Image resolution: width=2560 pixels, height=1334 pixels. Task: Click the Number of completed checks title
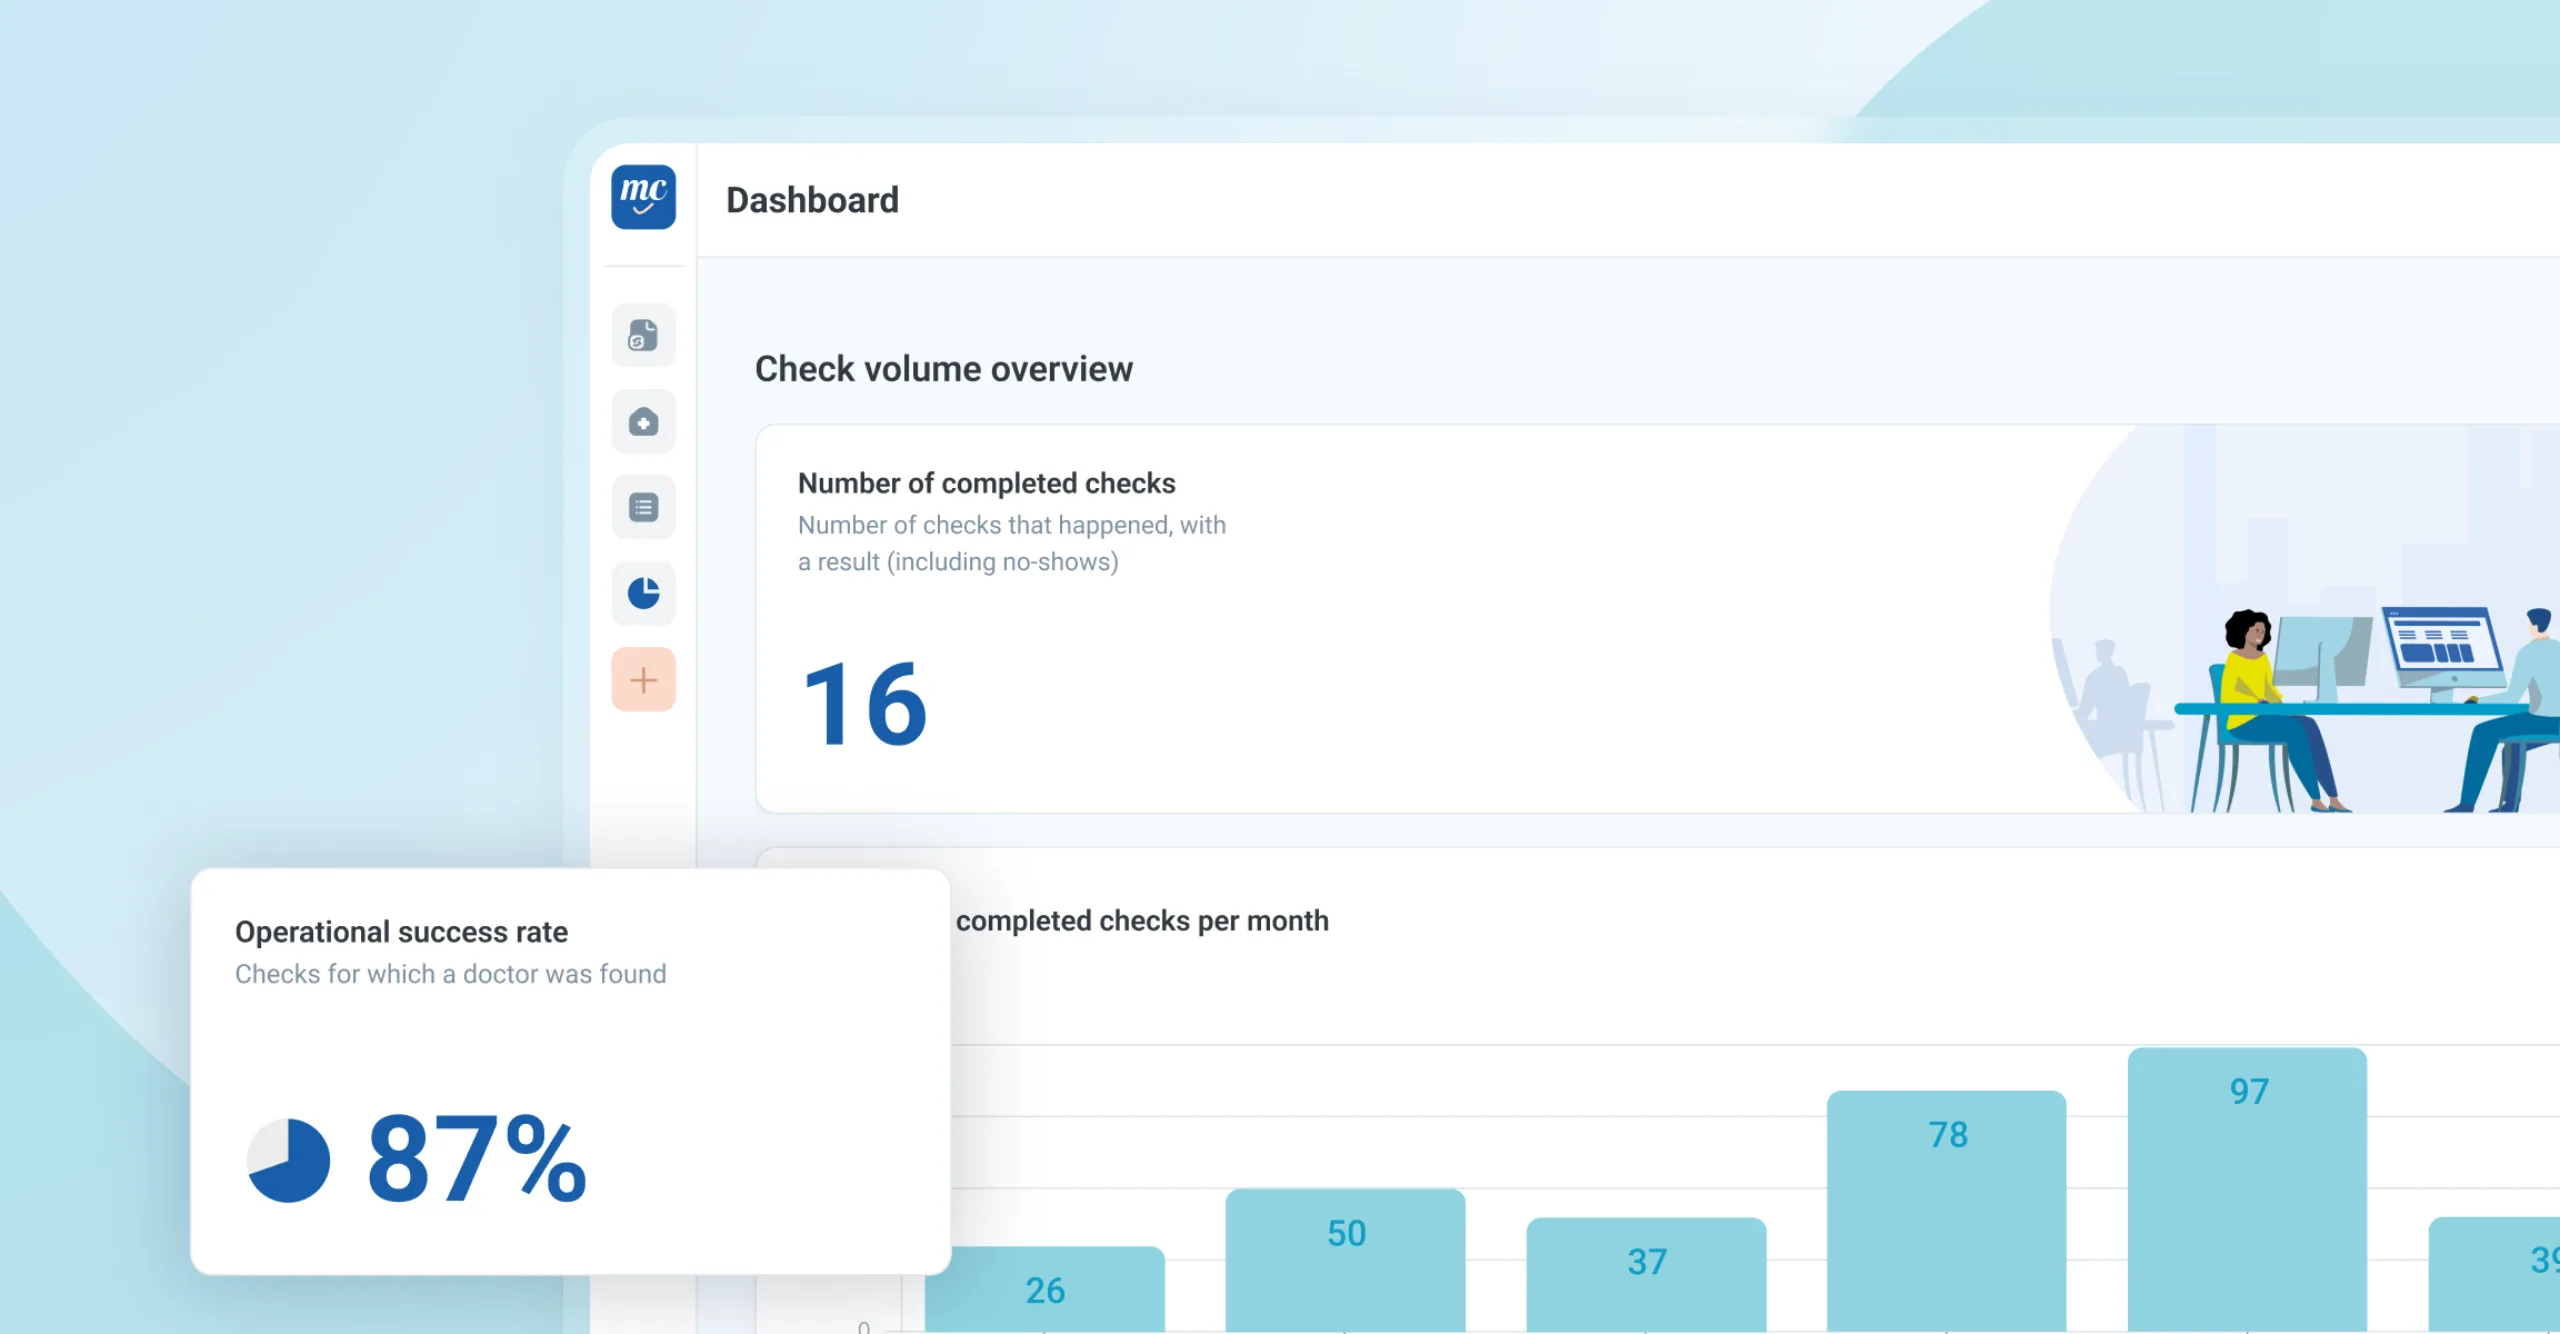[987, 483]
